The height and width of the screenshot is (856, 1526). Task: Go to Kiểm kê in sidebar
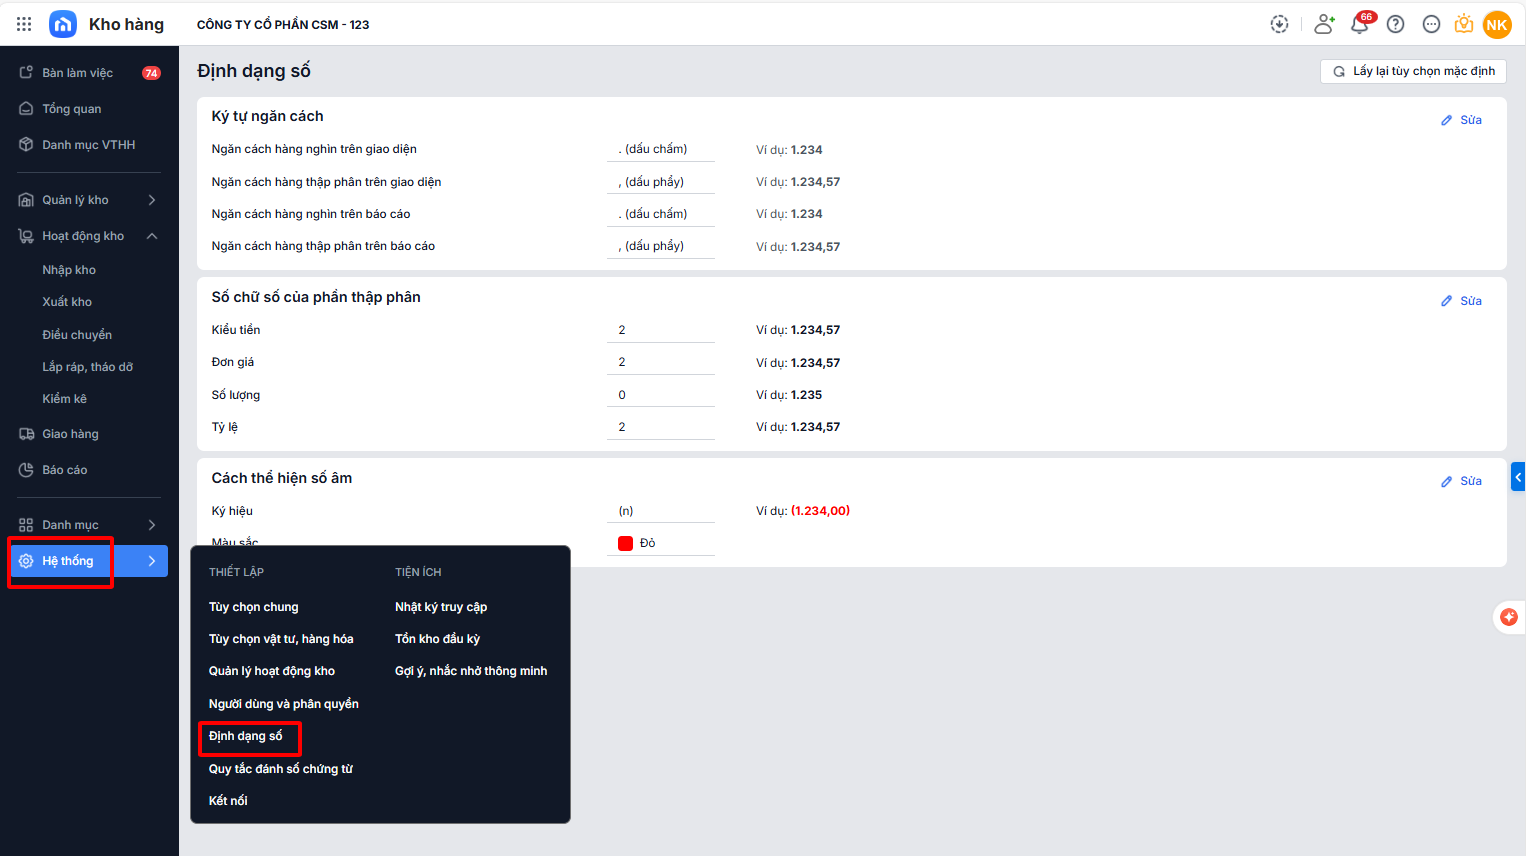[x=65, y=399]
